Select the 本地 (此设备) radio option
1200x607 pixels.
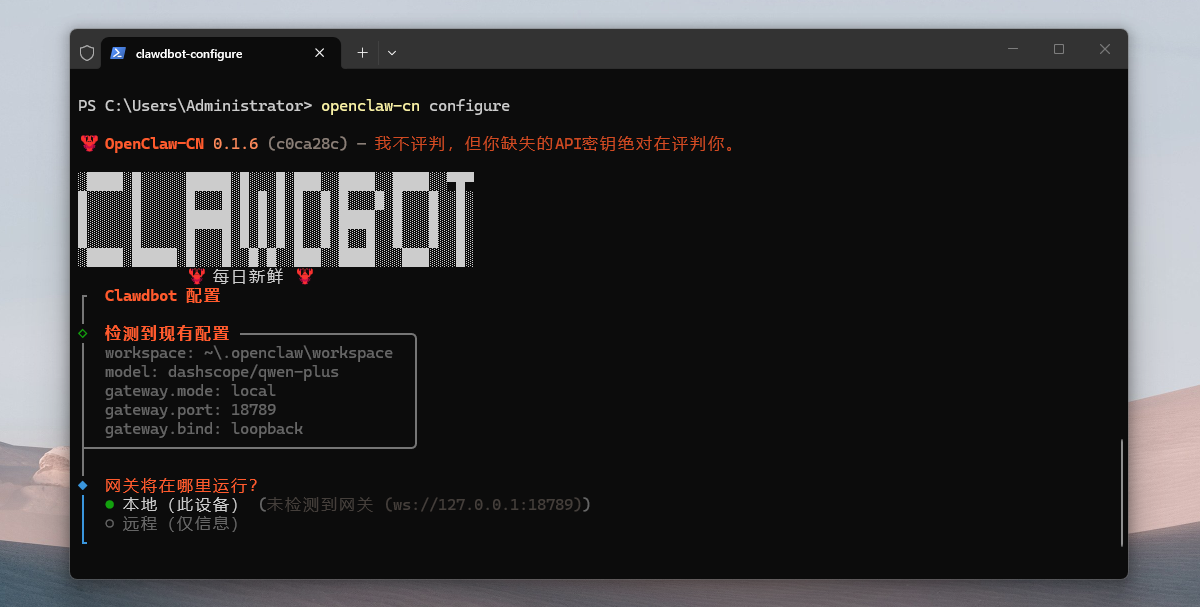[x=110, y=505]
